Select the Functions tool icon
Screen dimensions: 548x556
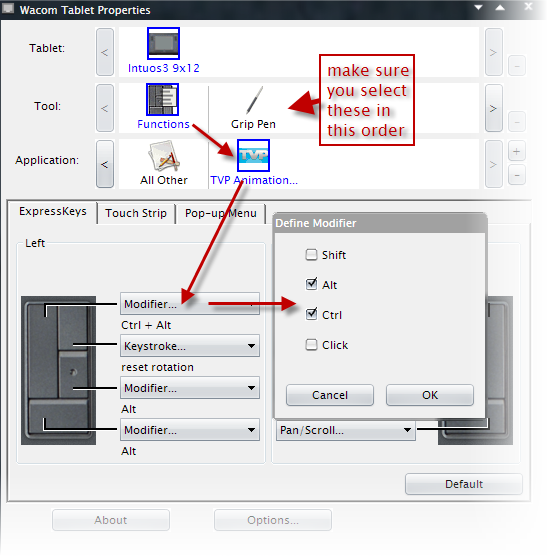tap(162, 99)
